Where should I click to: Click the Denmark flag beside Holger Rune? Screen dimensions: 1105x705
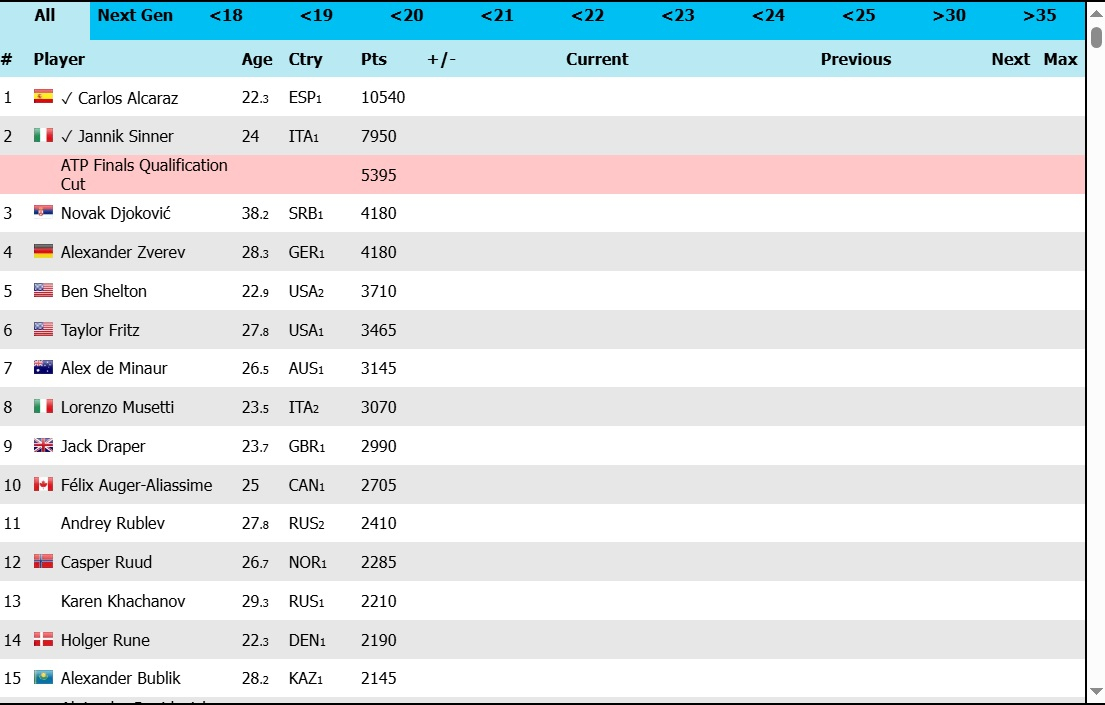(43, 640)
